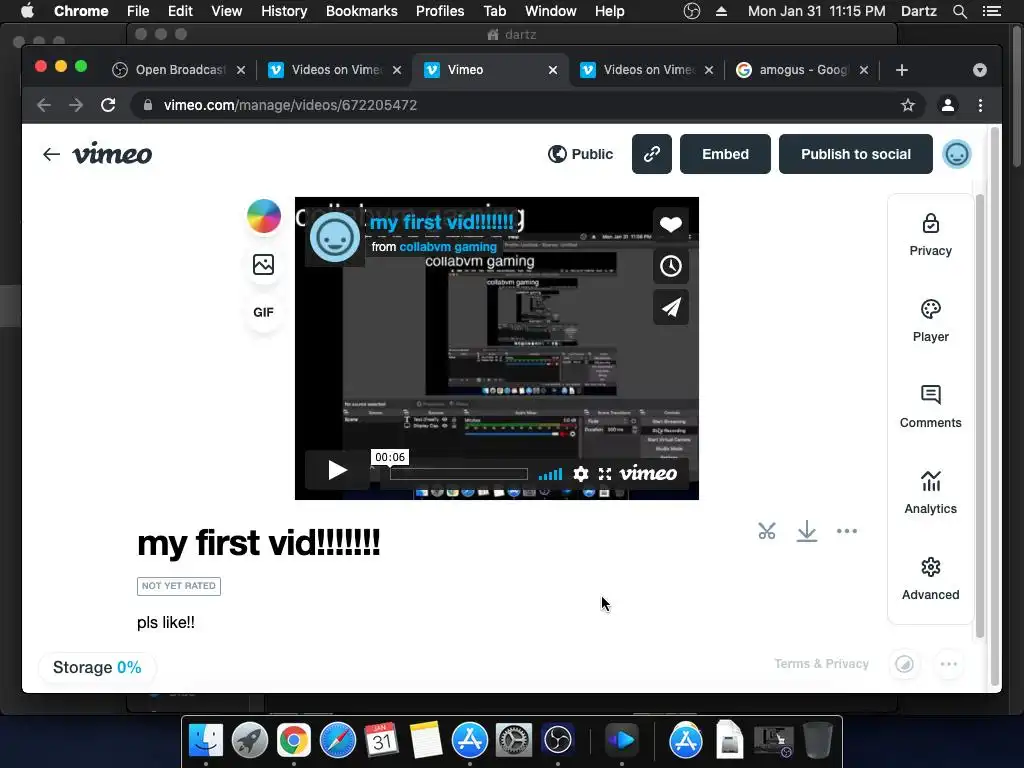Switch to the amogus Google tab
This screenshot has height=768, width=1024.
pos(802,70)
